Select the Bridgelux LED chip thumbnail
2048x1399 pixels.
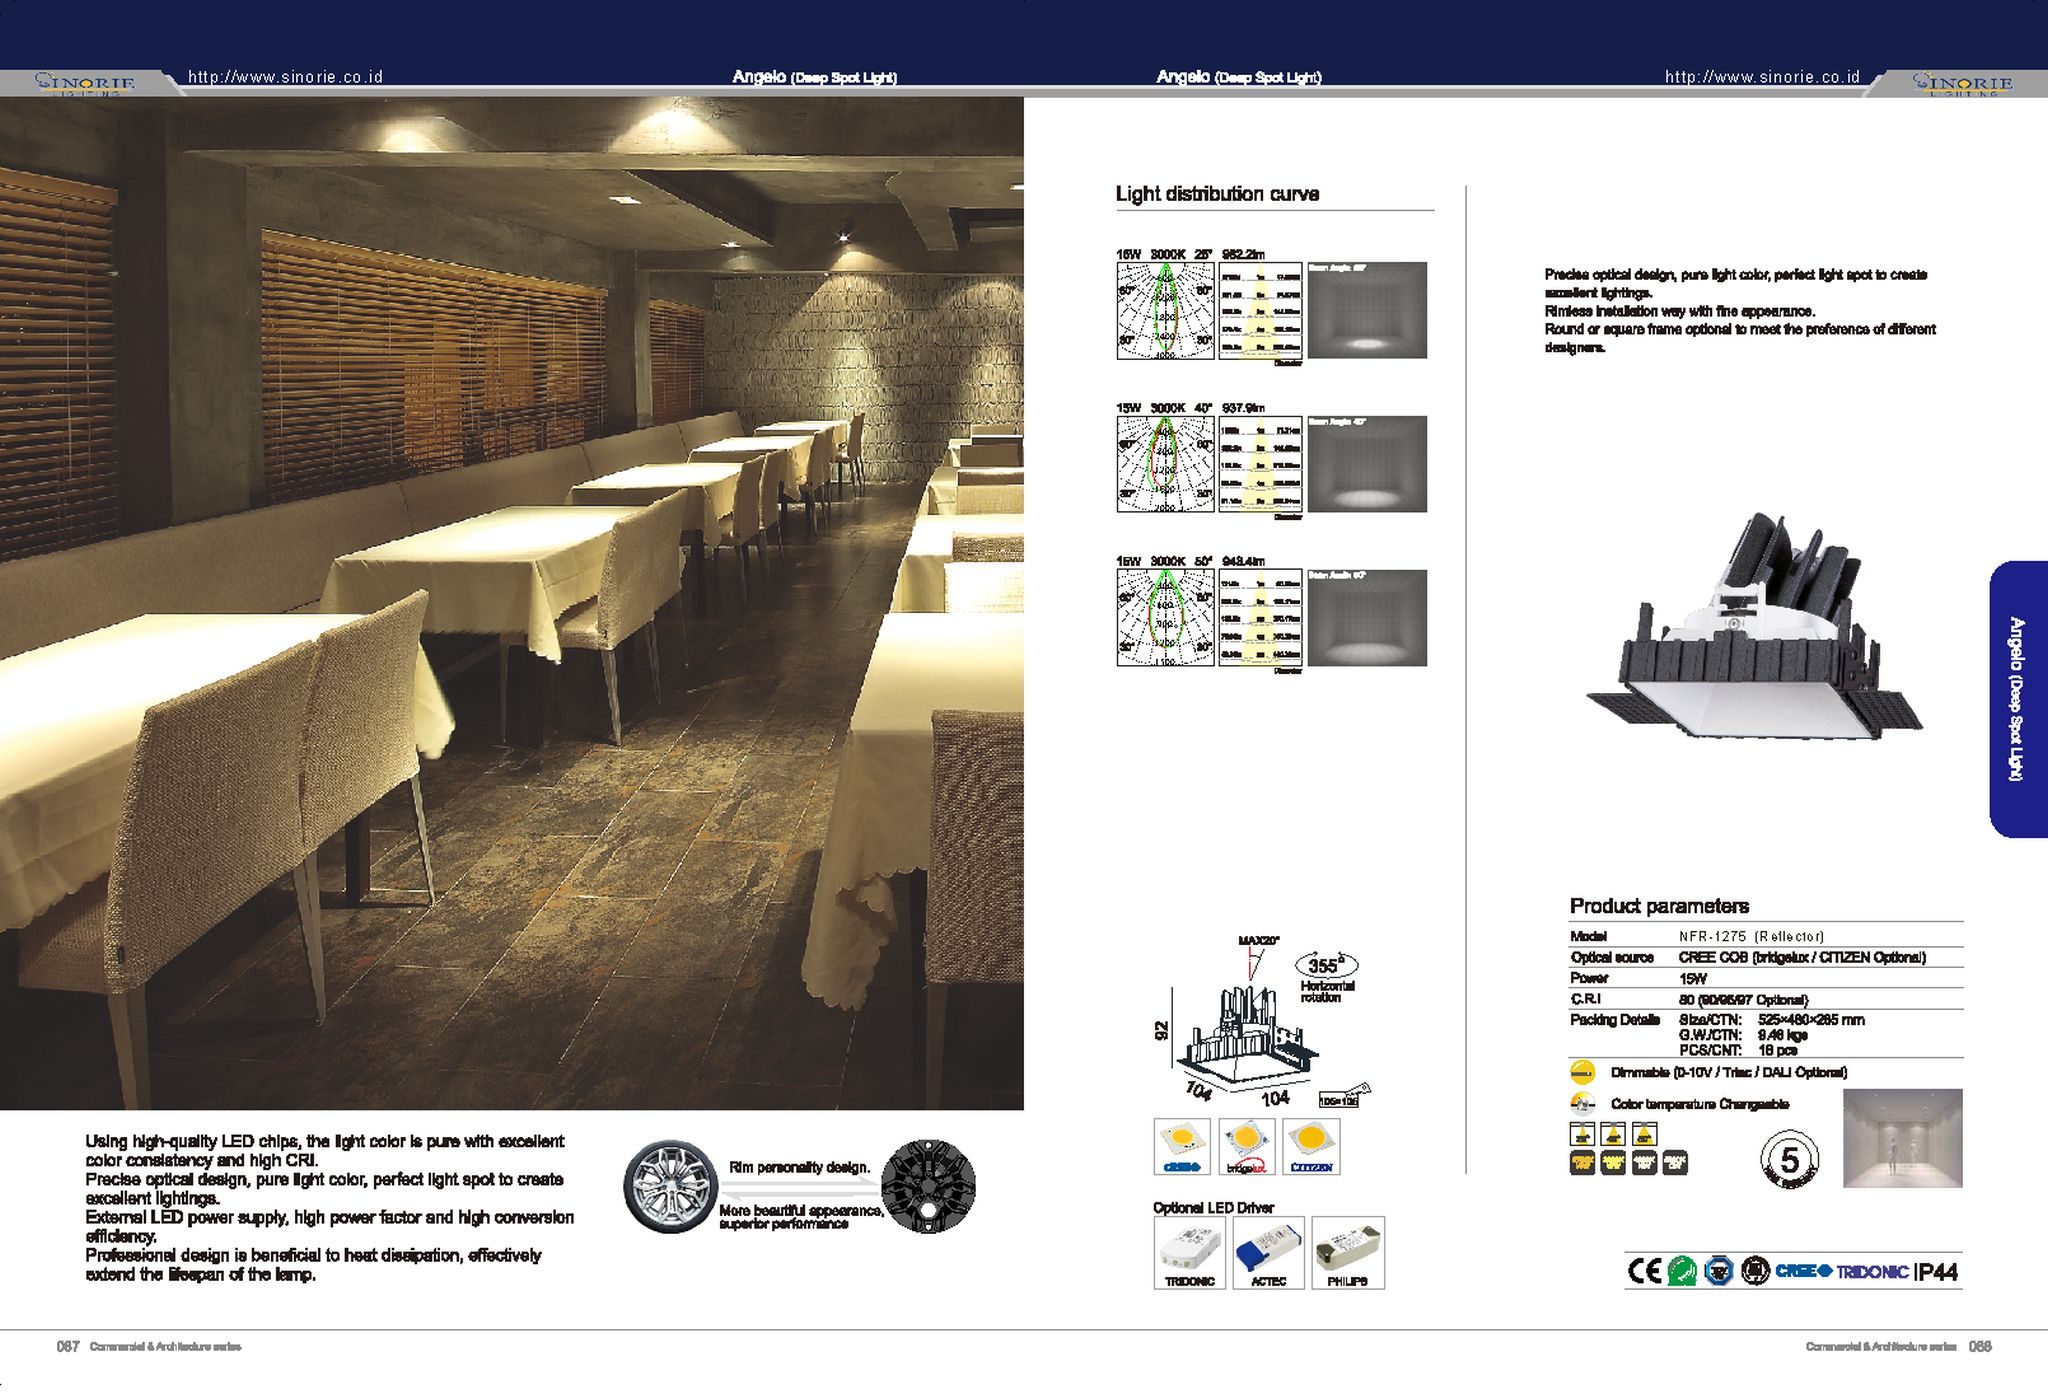click(x=1246, y=1146)
